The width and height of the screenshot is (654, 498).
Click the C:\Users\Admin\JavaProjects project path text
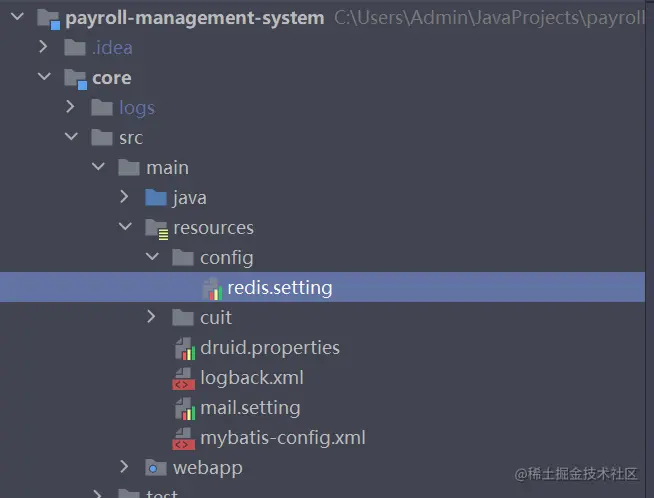tap(489, 18)
